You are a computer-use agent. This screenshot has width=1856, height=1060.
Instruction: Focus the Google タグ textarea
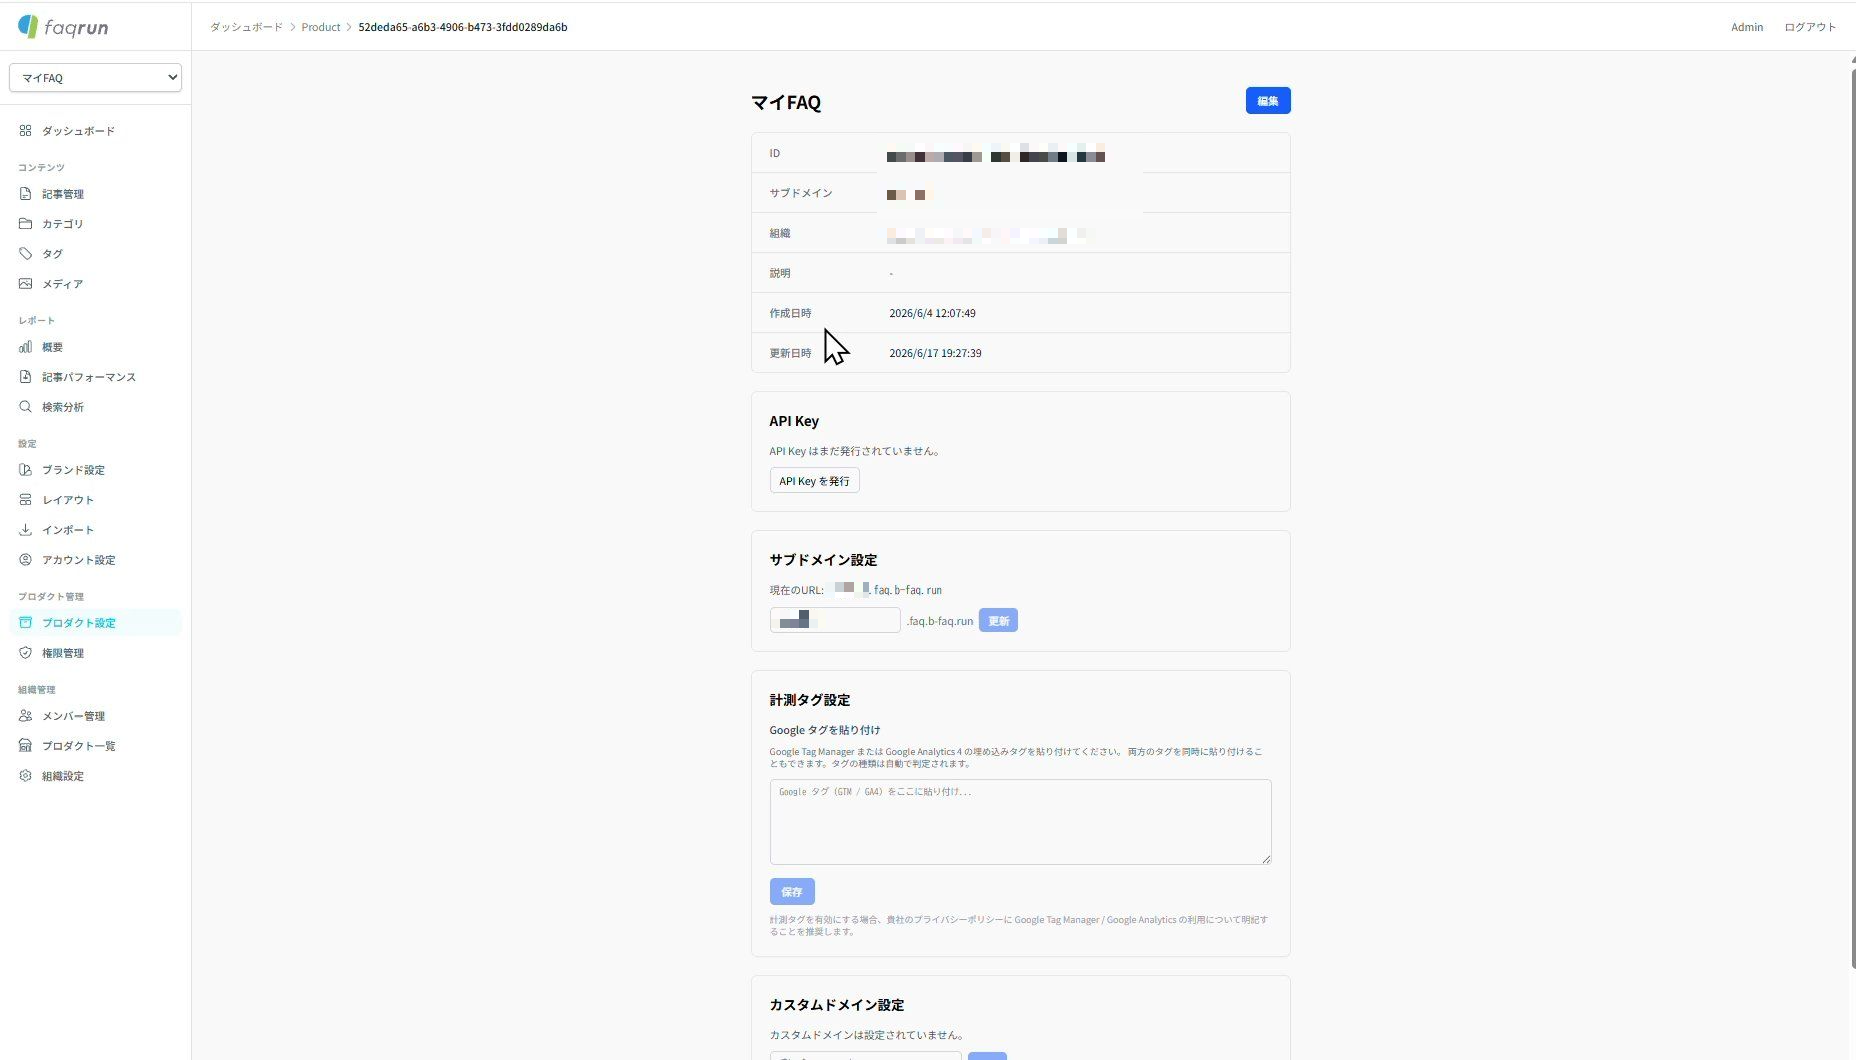point(1020,822)
